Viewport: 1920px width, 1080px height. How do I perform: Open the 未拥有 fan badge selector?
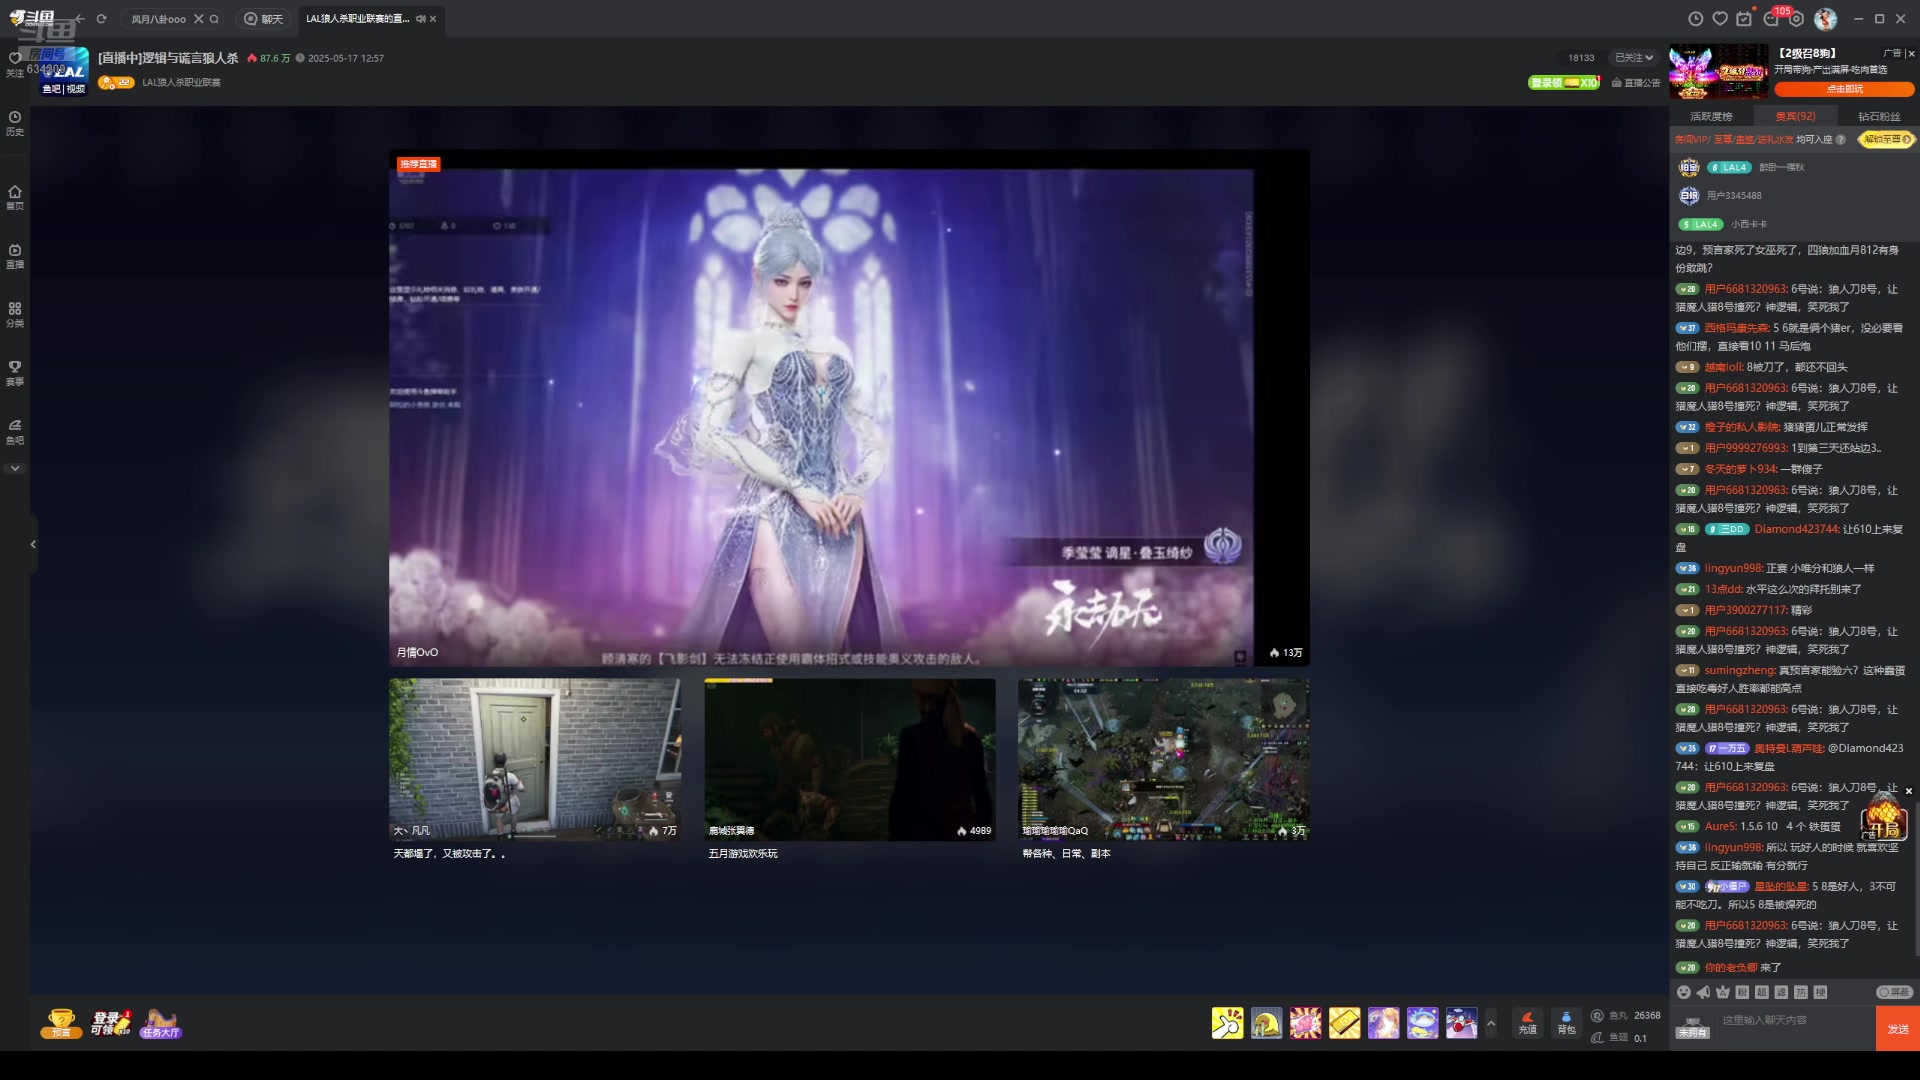pos(1692,1028)
